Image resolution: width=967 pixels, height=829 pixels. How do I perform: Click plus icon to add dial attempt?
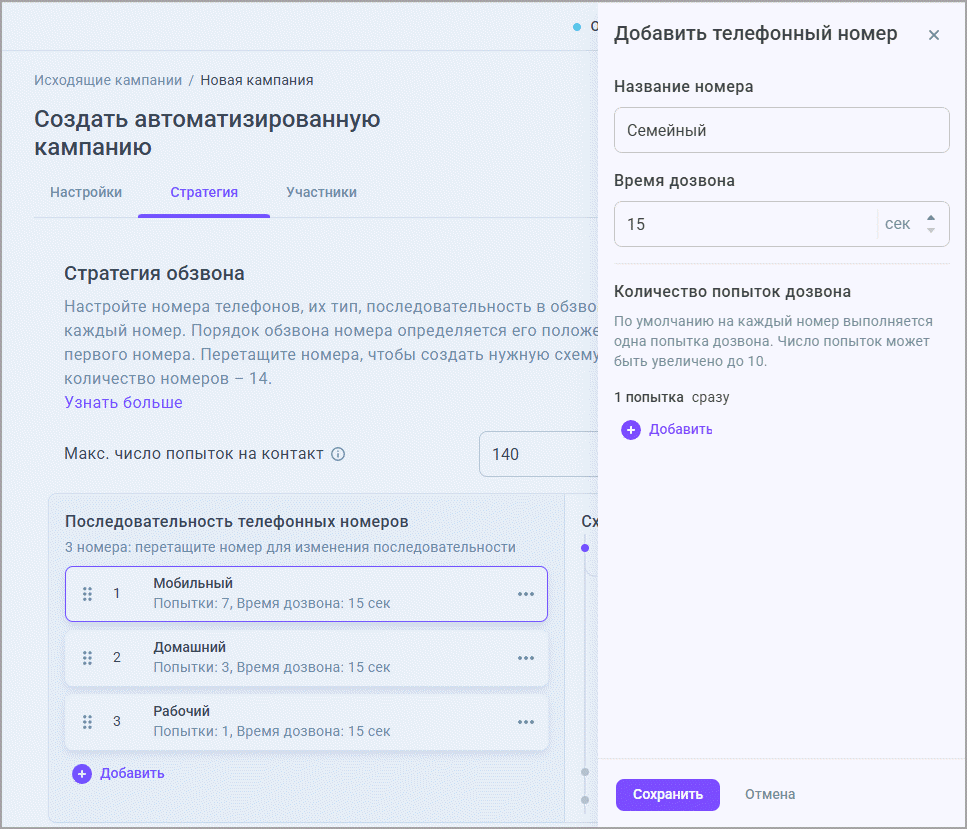point(631,430)
